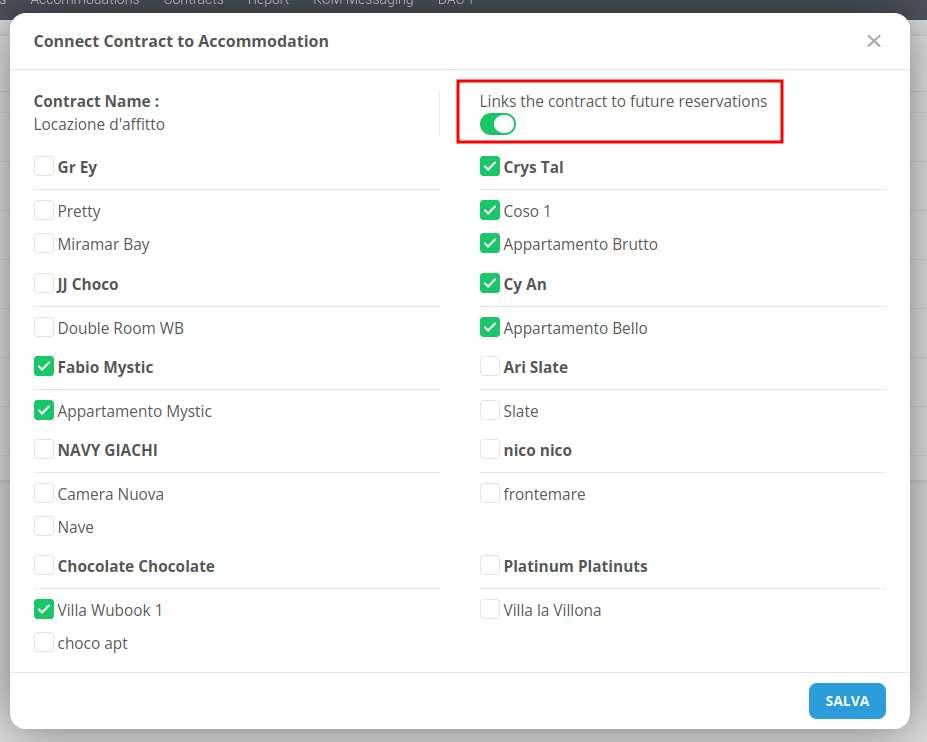Enable the Pretty accommodation checkbox
The image size is (927, 742).
click(44, 211)
